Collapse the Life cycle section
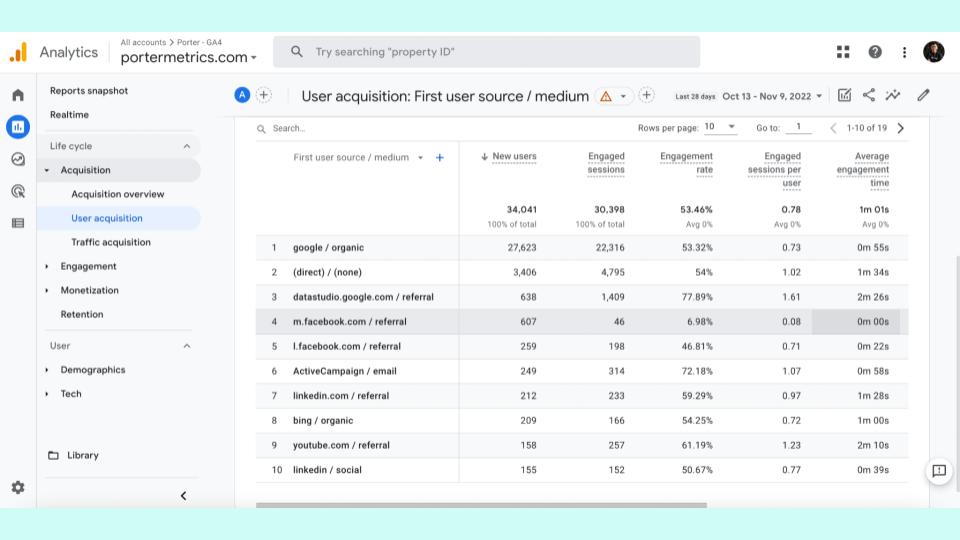Viewport: 960px width, 540px height. click(x=187, y=146)
